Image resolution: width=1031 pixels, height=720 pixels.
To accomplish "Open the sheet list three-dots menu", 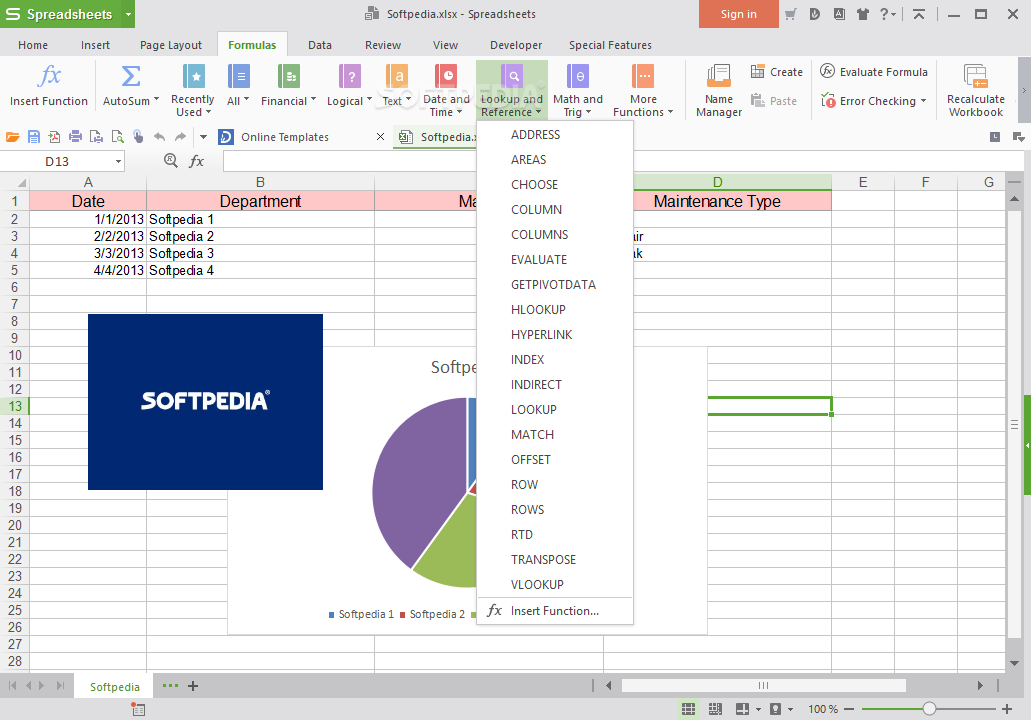I will pyautogui.click(x=170, y=686).
